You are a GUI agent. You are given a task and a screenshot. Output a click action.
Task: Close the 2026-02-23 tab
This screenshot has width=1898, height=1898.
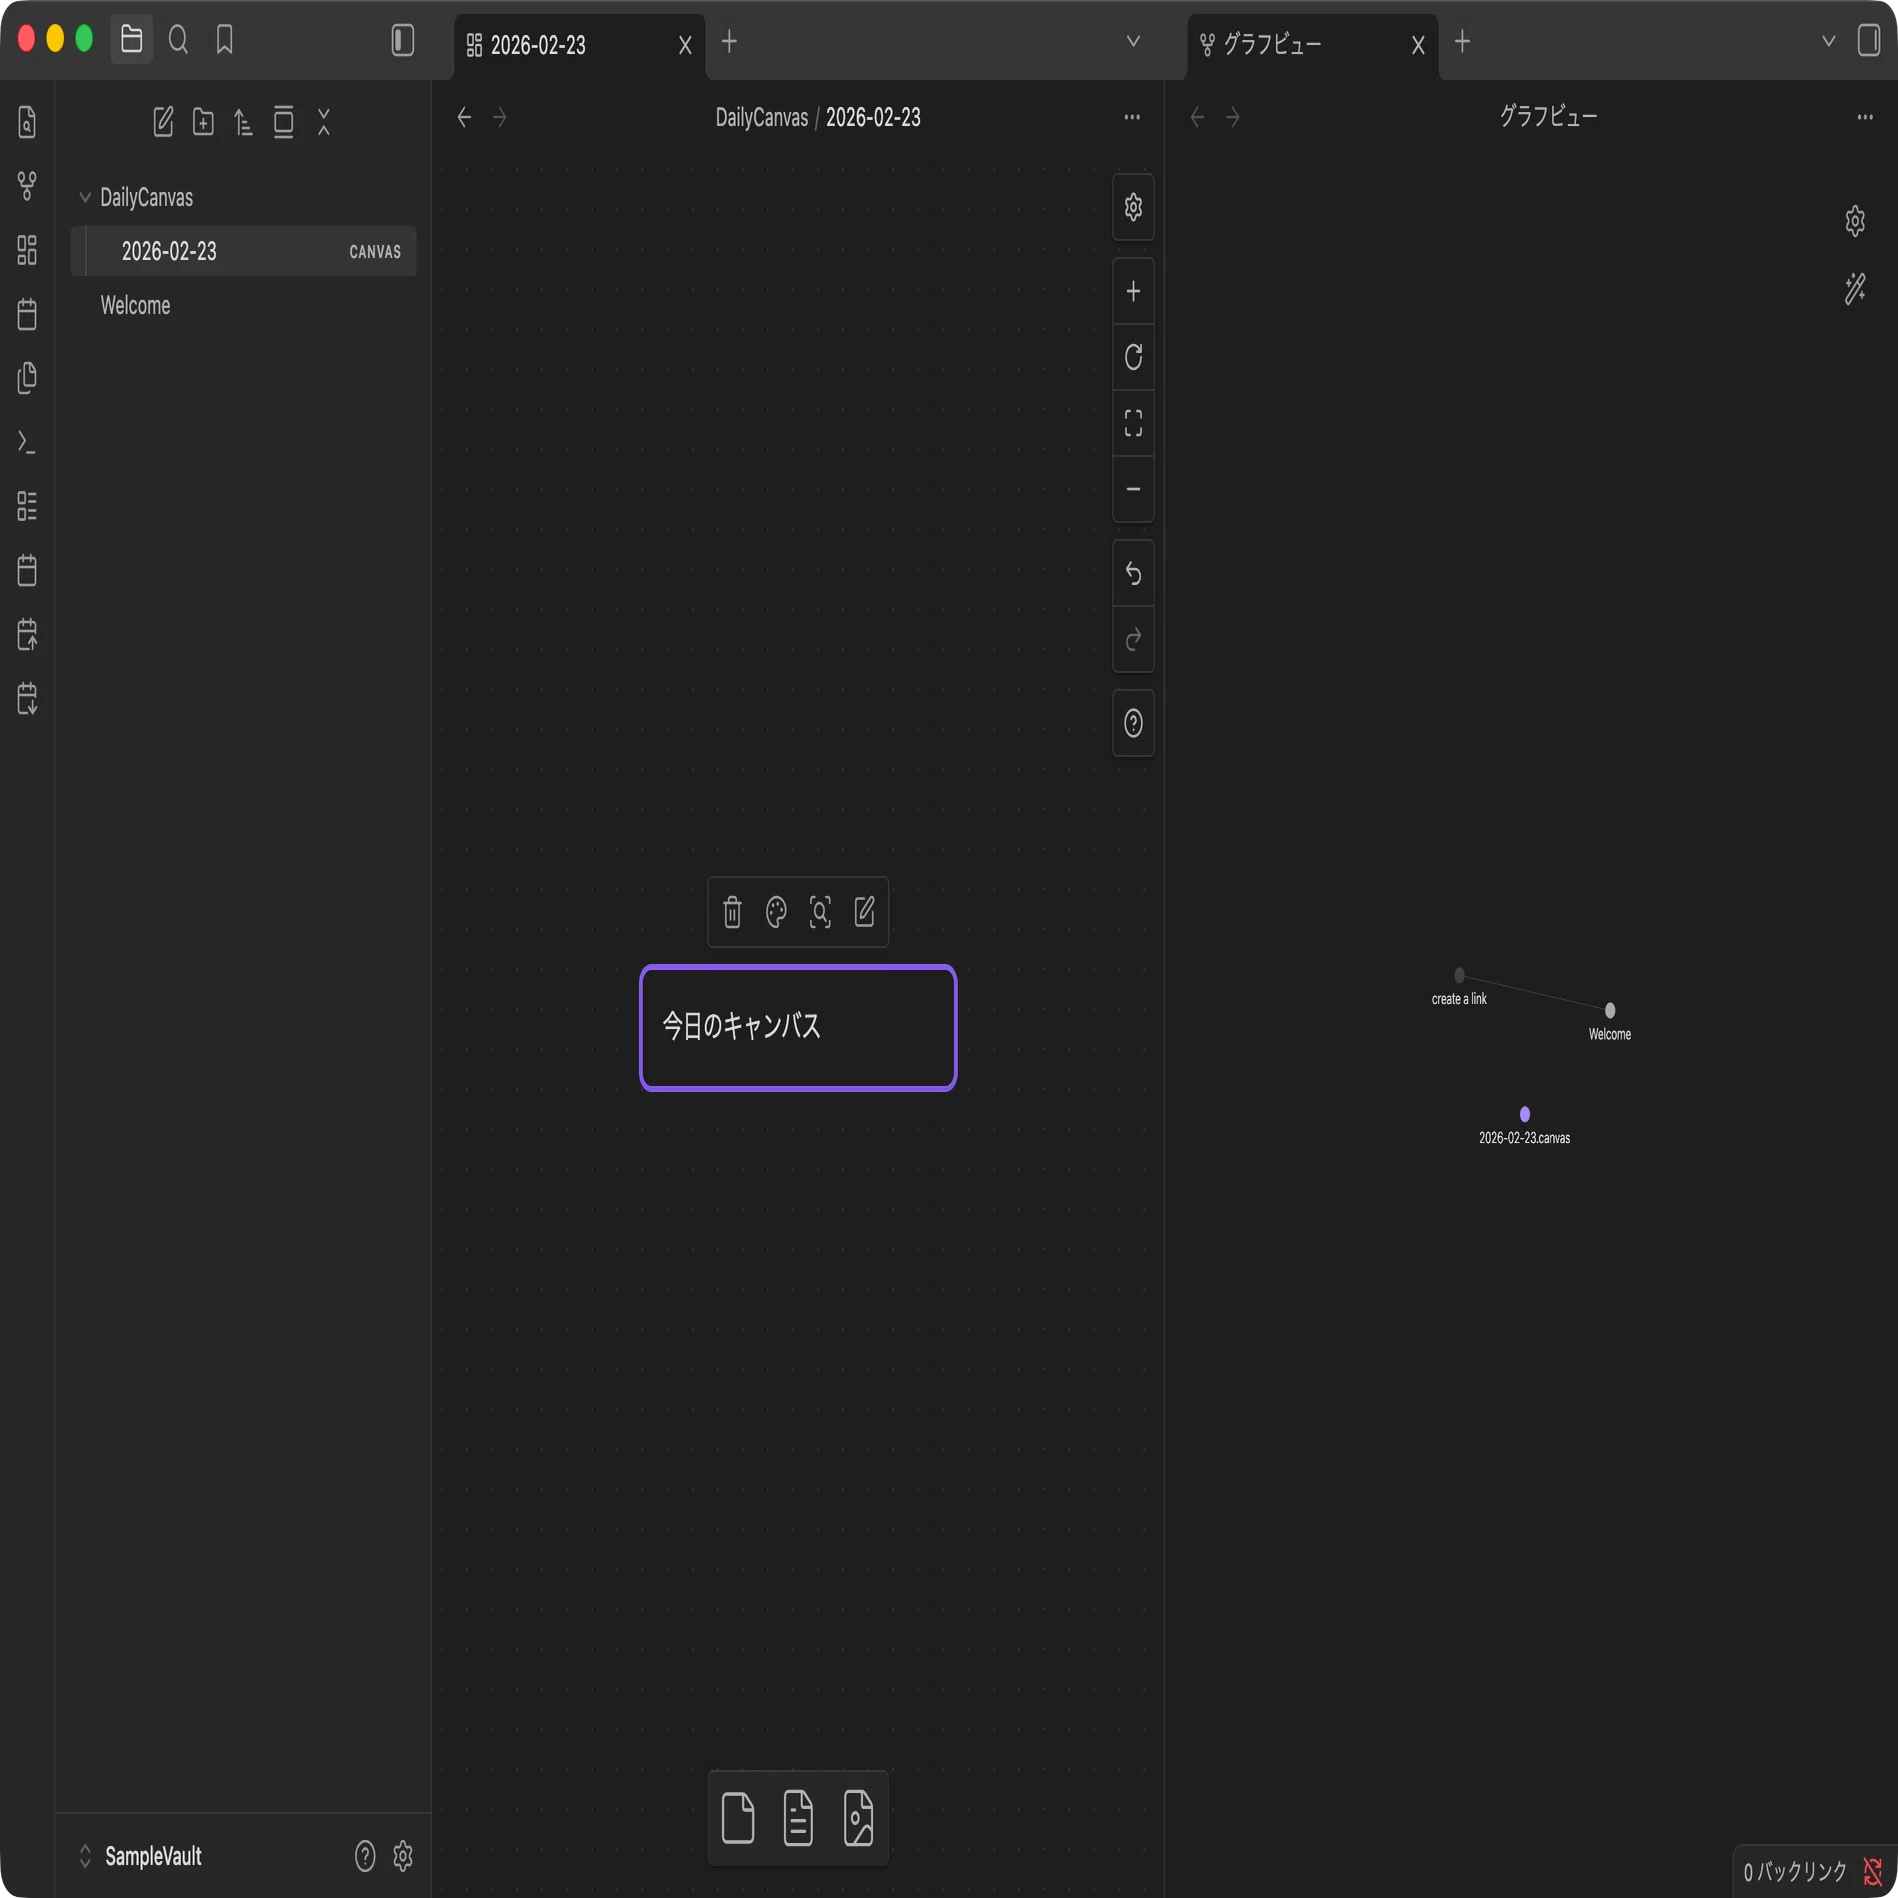pyautogui.click(x=685, y=45)
